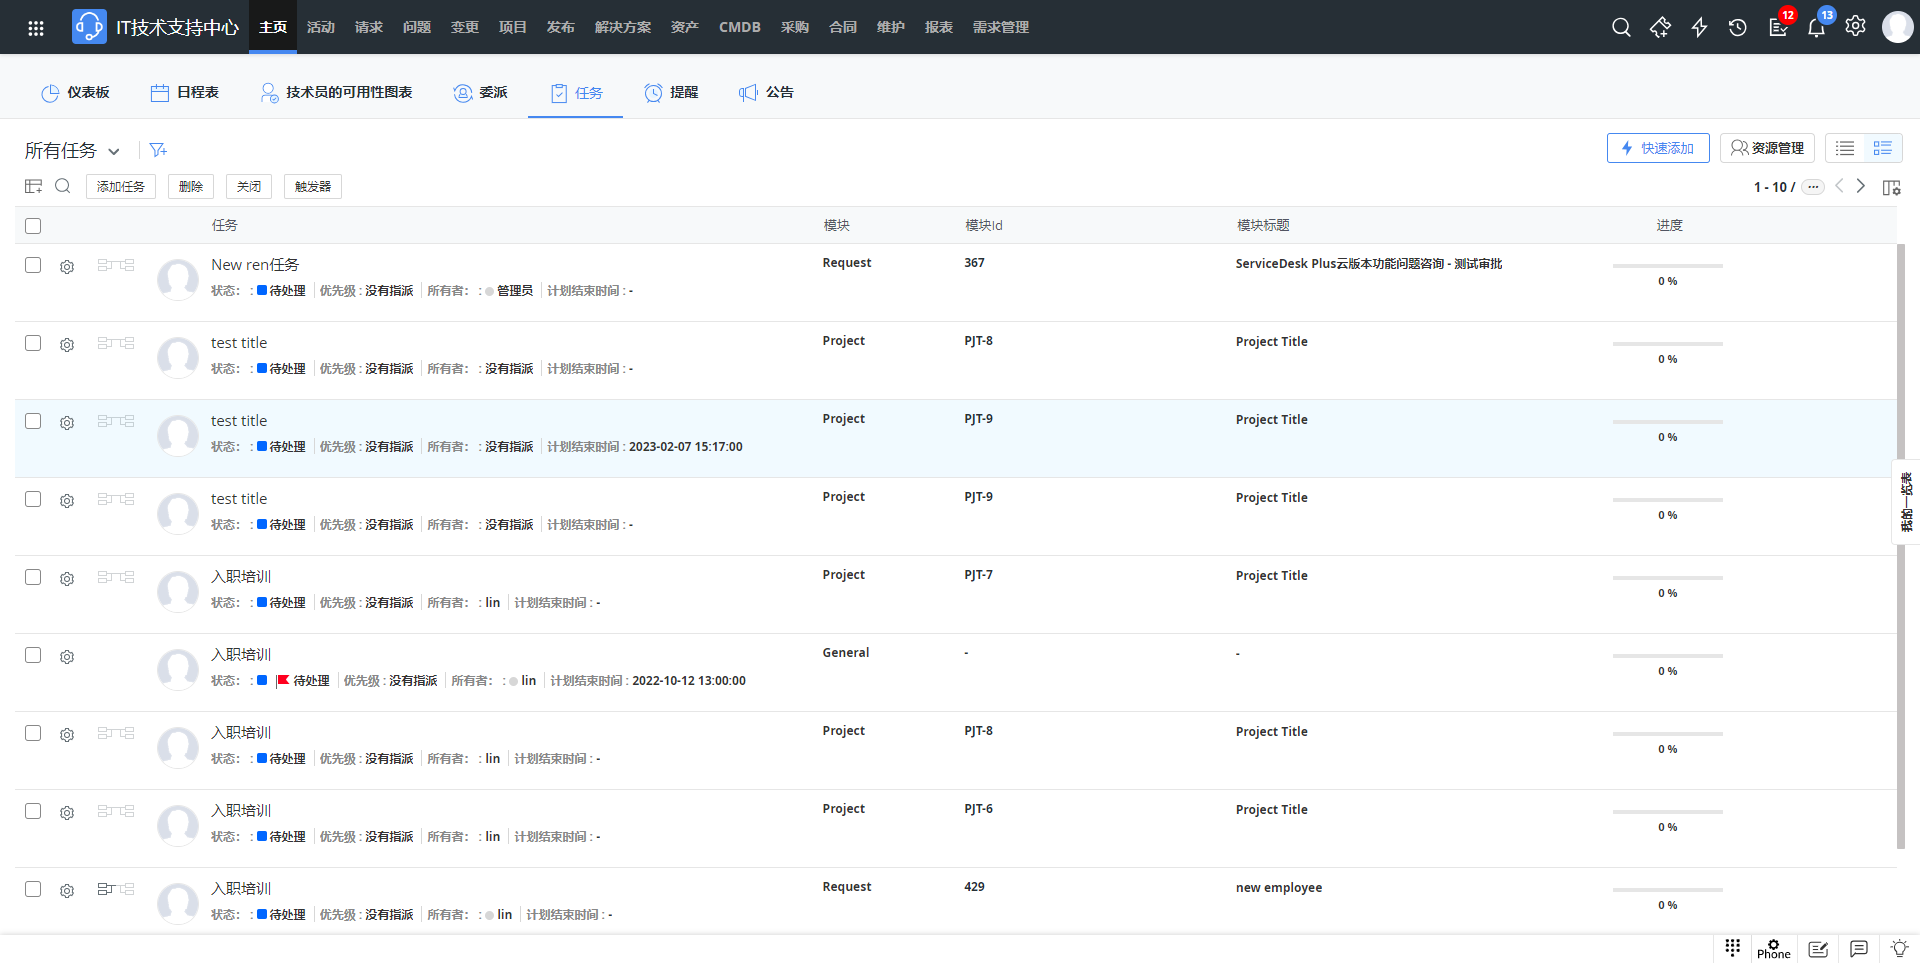Screen dimensions: 1920x963
Task: Check the test title 2023-02-07 row checkbox
Action: click(x=33, y=421)
